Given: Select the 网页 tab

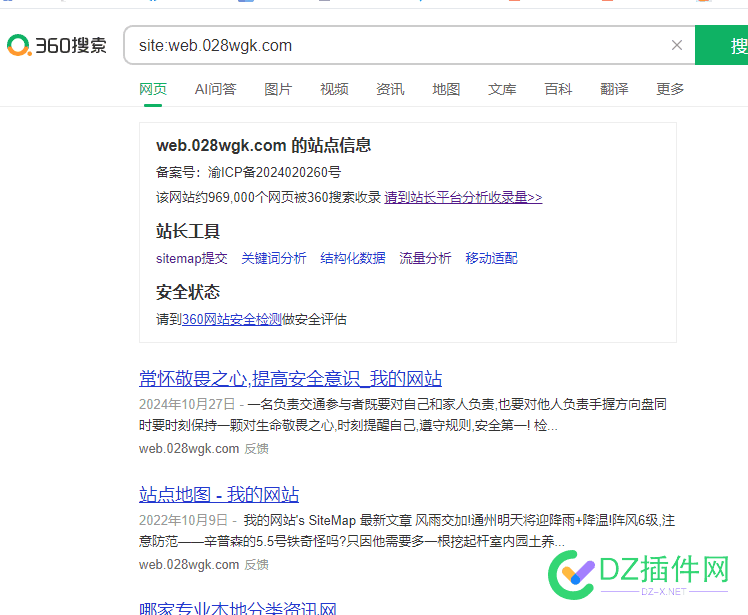Looking at the screenshot, I should pyautogui.click(x=153, y=89).
